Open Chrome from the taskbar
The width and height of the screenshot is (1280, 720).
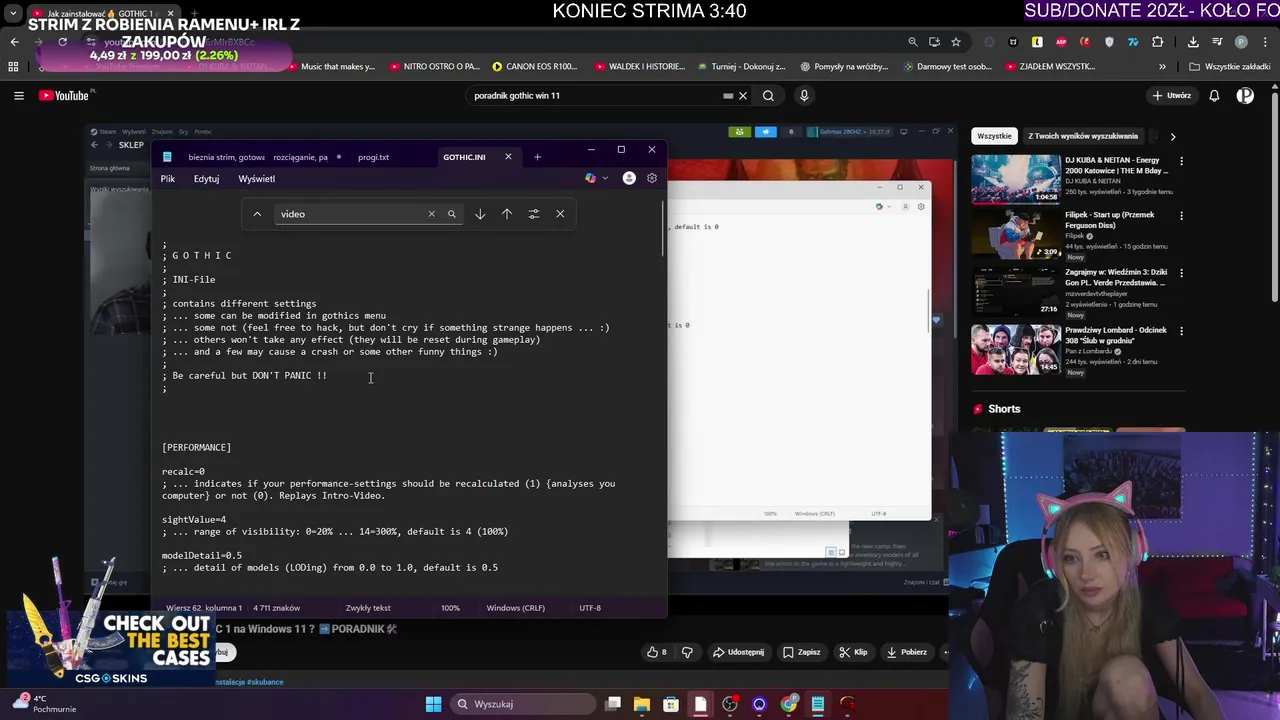[x=789, y=704]
